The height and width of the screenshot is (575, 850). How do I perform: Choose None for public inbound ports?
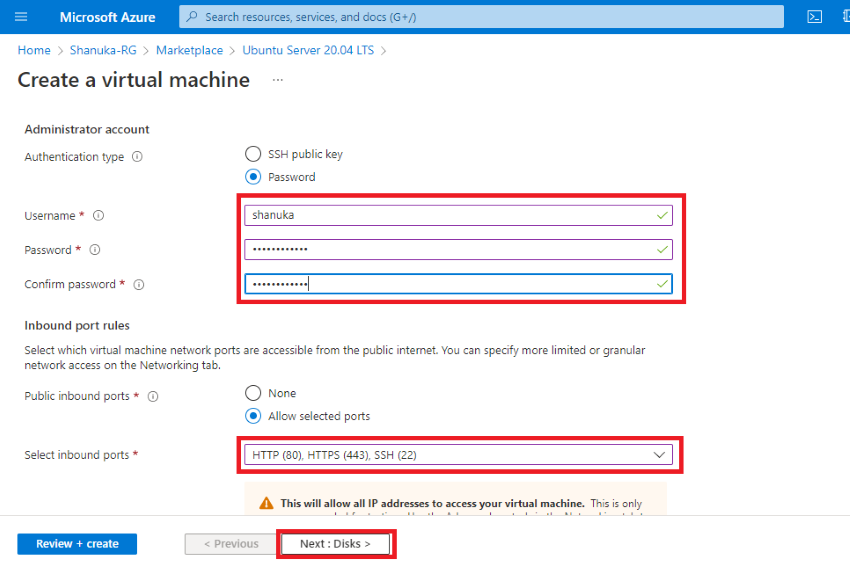[x=253, y=393]
